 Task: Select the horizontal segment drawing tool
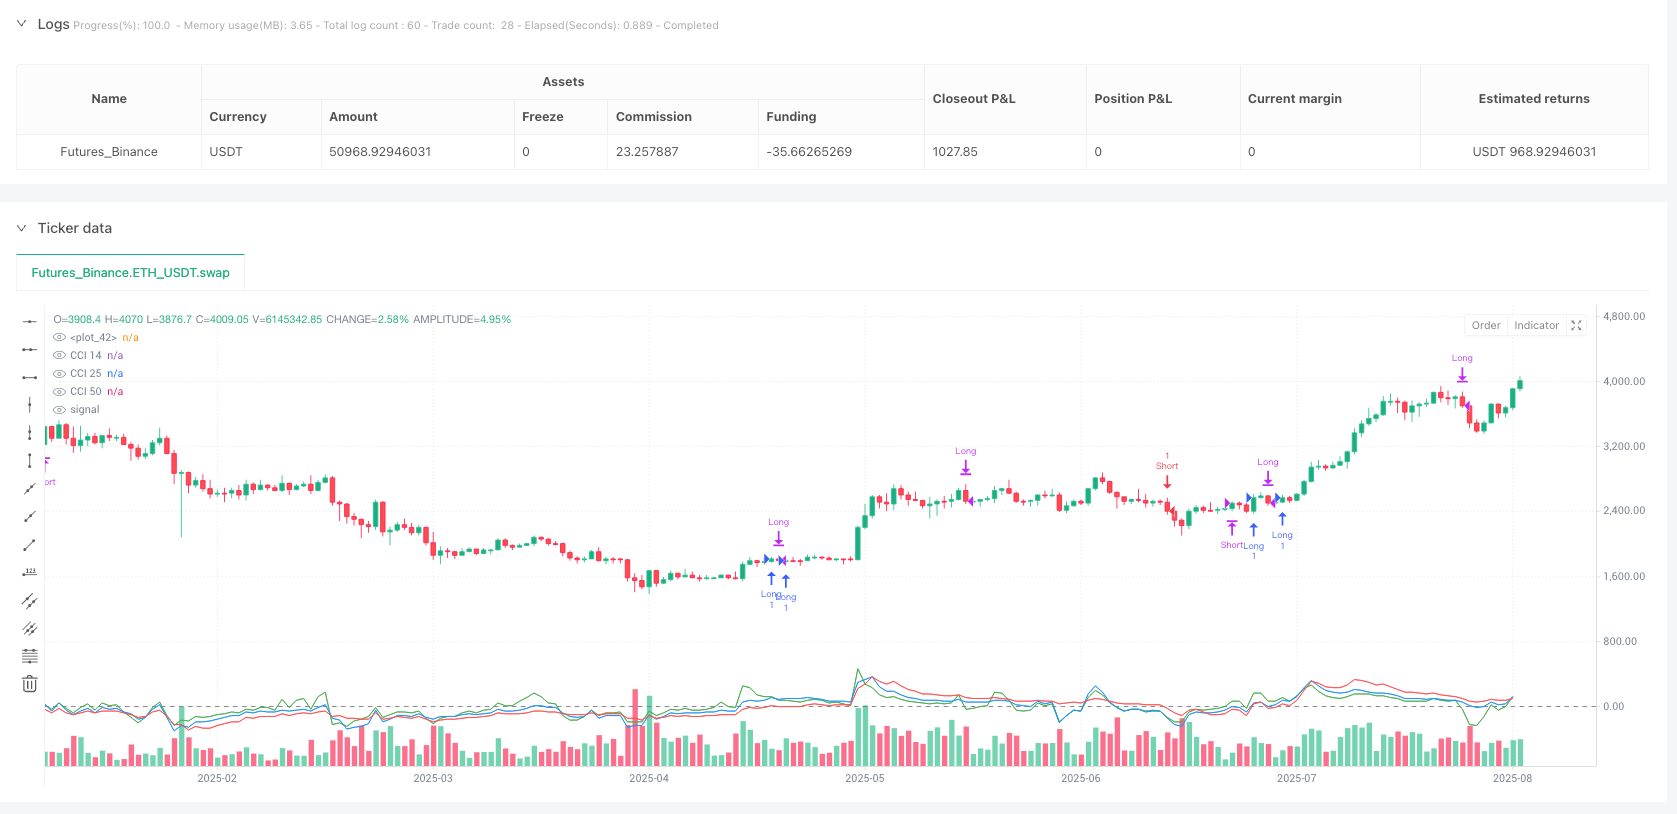coord(30,377)
